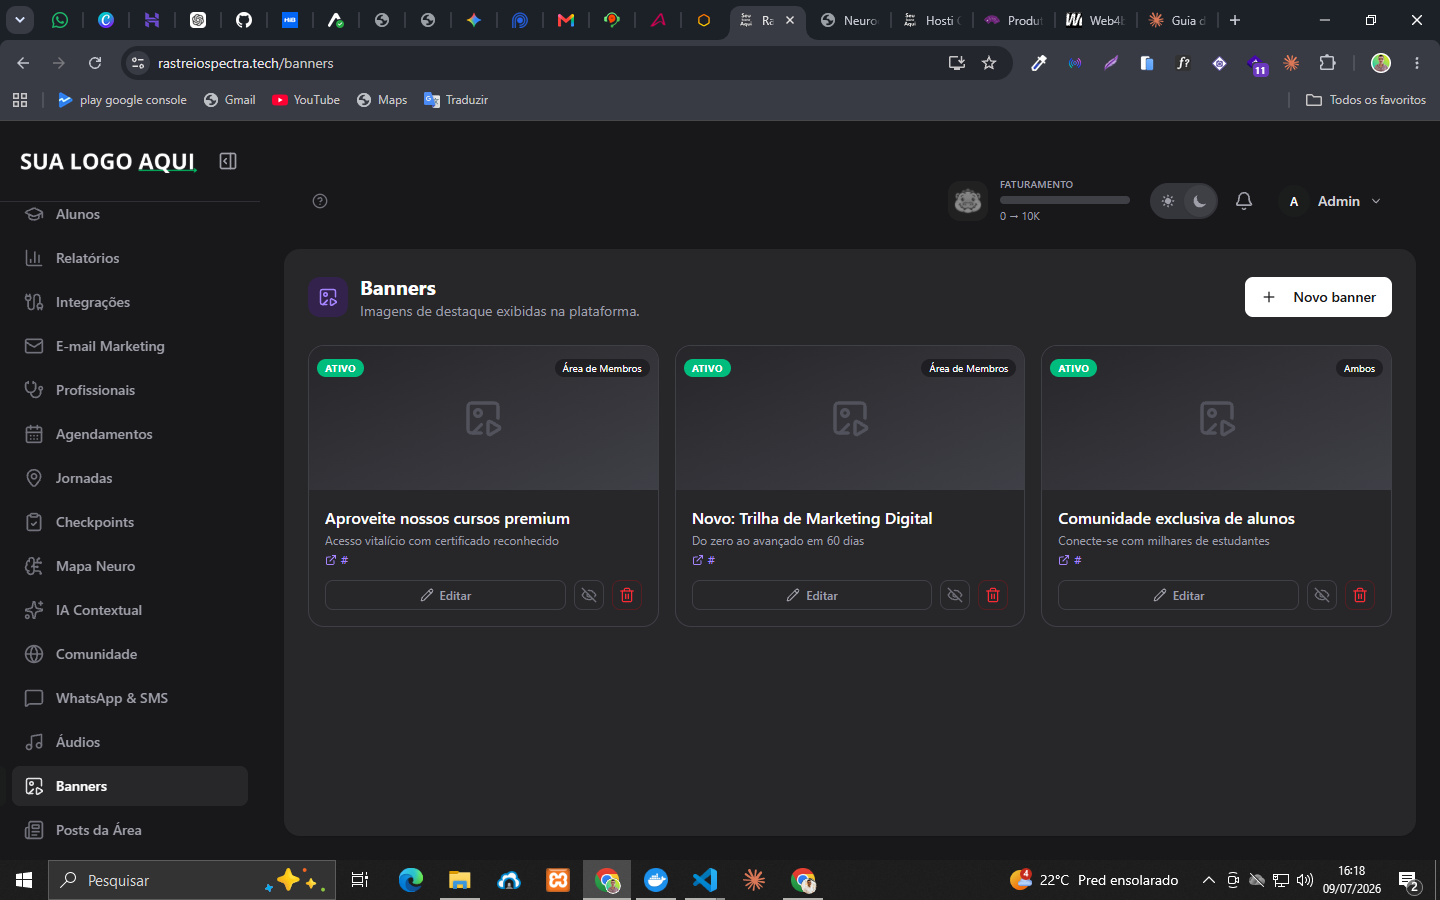This screenshot has height=900, width=1440.
Task: Open the Chrome three-dot menu
Action: coord(1417,63)
